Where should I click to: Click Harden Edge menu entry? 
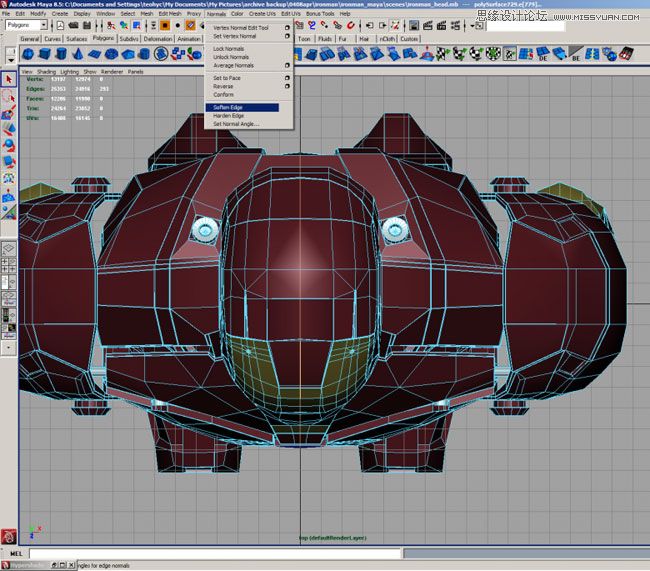pyautogui.click(x=229, y=116)
